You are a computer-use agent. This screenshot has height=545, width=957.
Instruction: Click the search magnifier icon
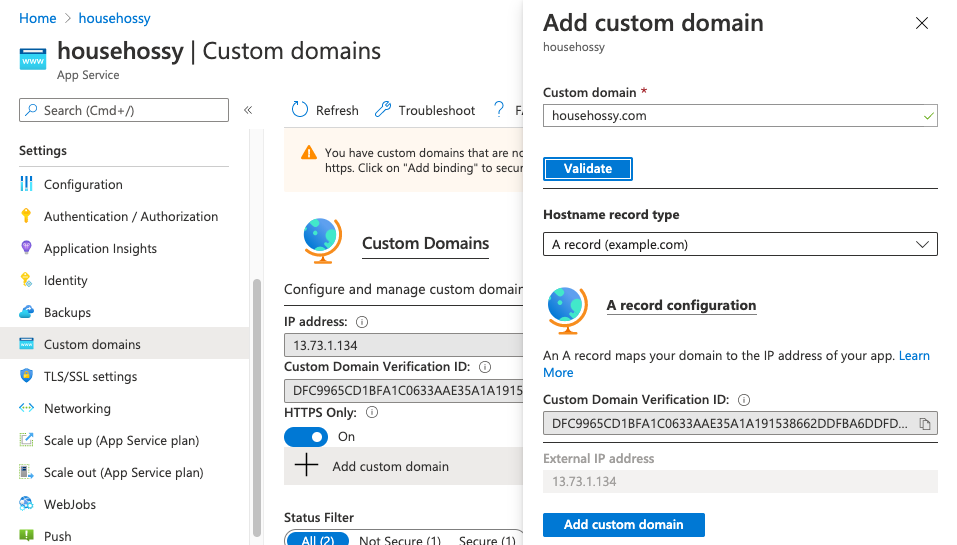[31, 110]
